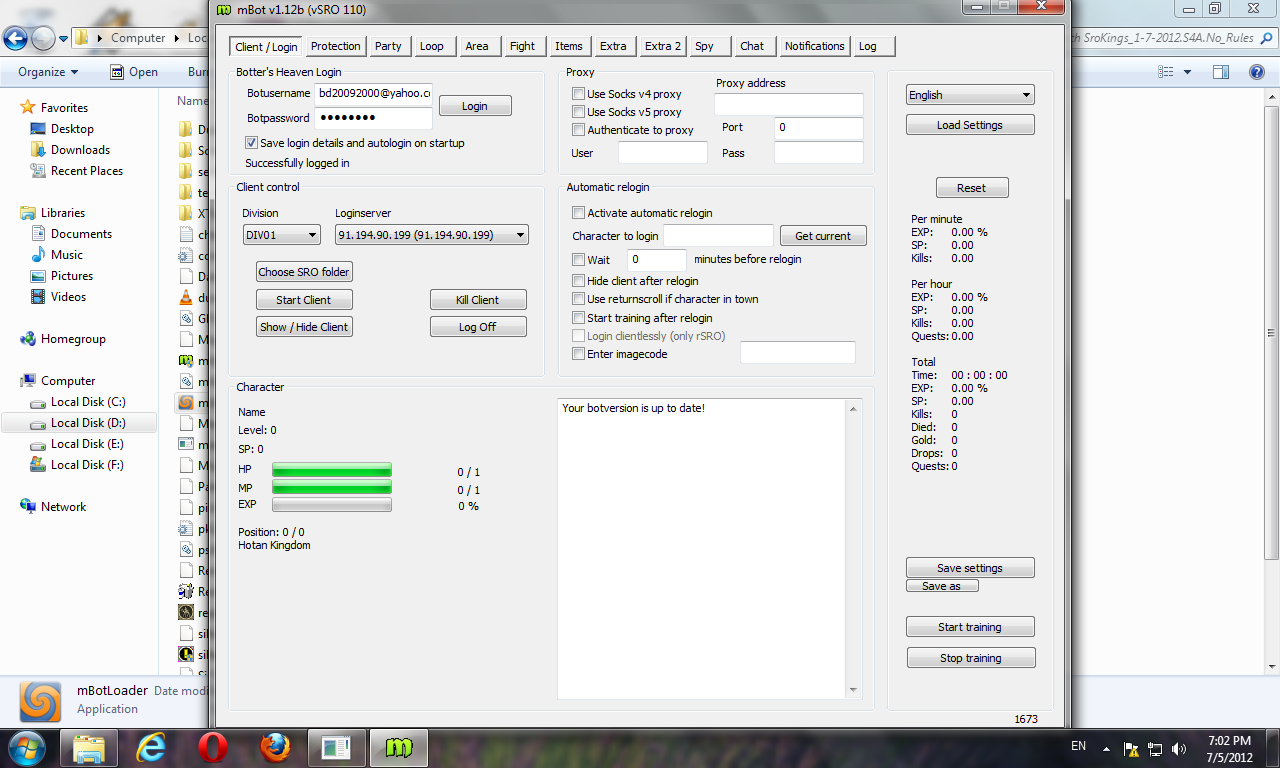Click Choose SRO folder button
Viewport: 1280px width, 768px height.
coord(305,272)
